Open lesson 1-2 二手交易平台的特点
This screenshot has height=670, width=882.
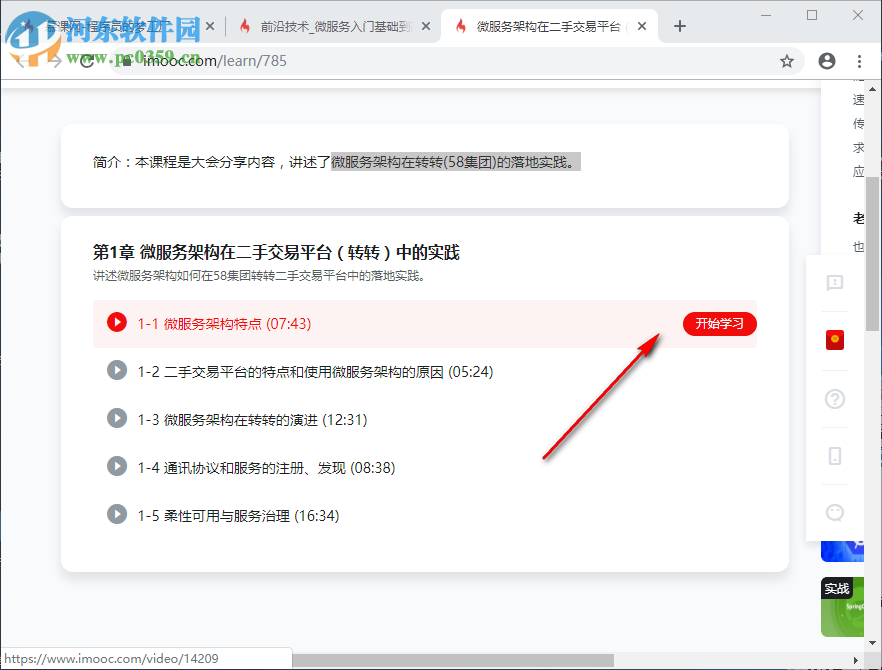point(300,370)
